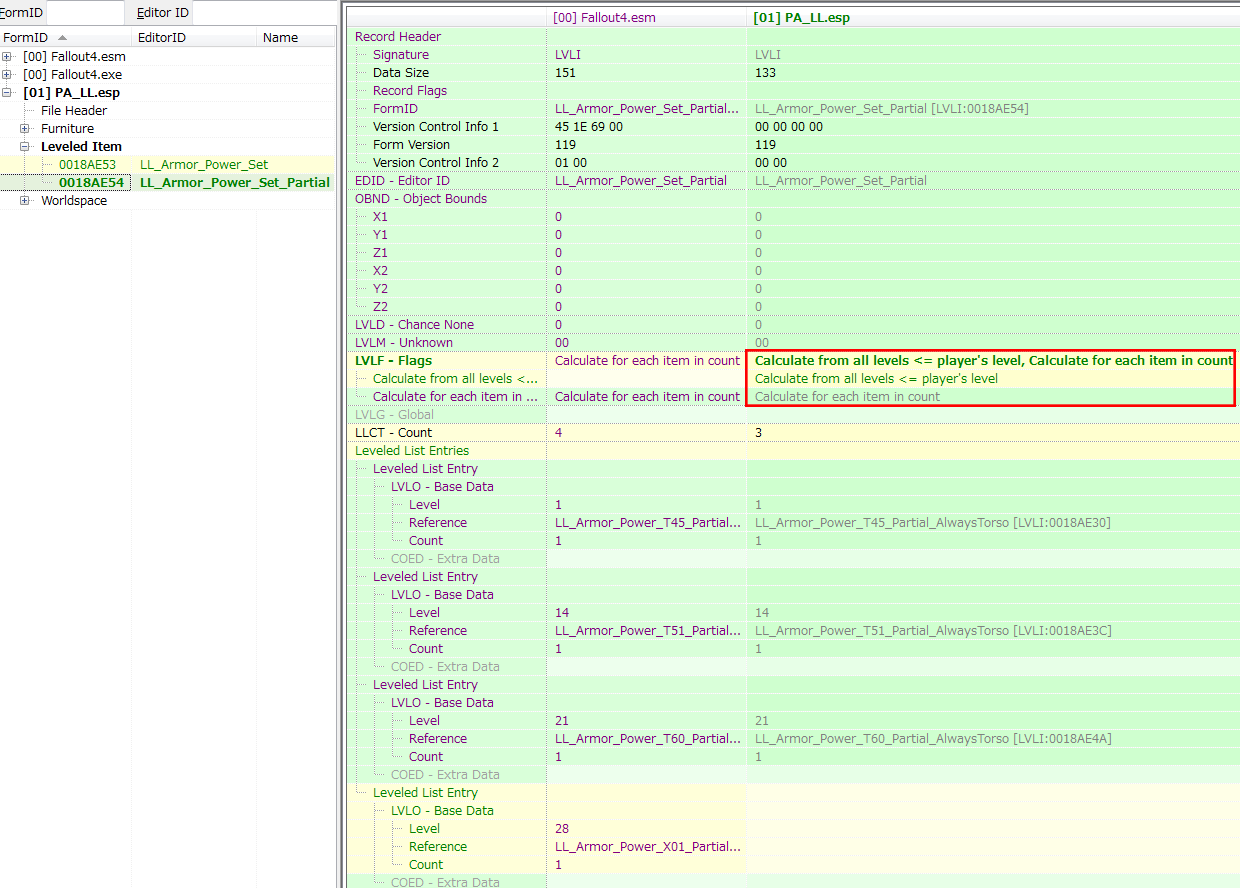Image resolution: width=1240 pixels, height=888 pixels.
Task: Select the Form Version row label
Action: tap(411, 144)
